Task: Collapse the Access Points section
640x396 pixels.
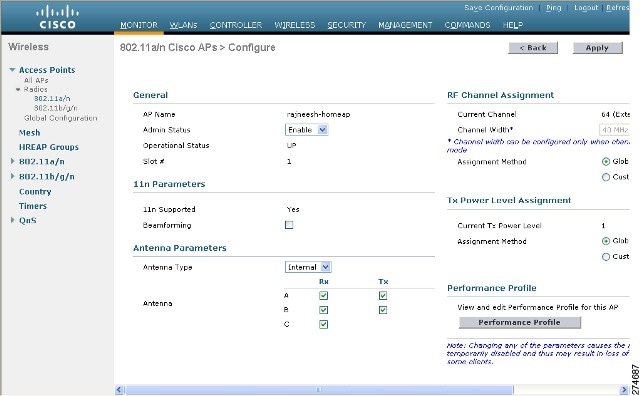Action: click(12, 70)
